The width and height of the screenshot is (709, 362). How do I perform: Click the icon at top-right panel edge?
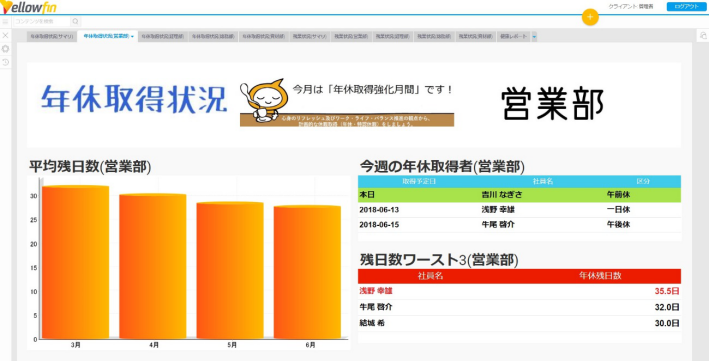pos(703,36)
